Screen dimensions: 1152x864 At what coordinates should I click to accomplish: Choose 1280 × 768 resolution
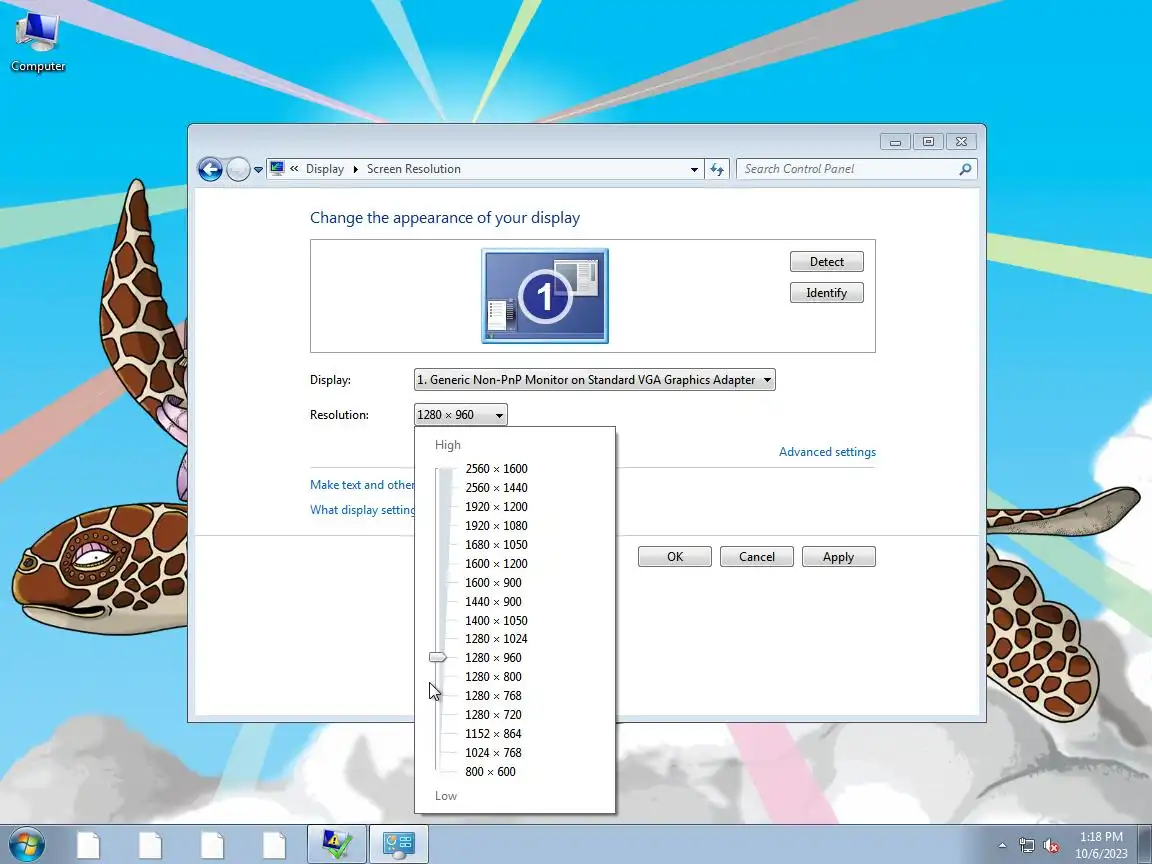tap(493, 696)
